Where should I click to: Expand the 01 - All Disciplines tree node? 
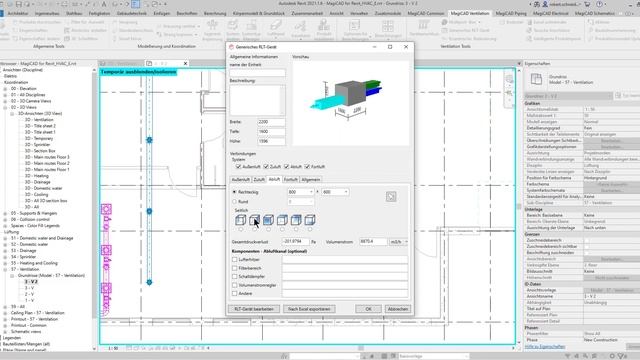(5, 95)
